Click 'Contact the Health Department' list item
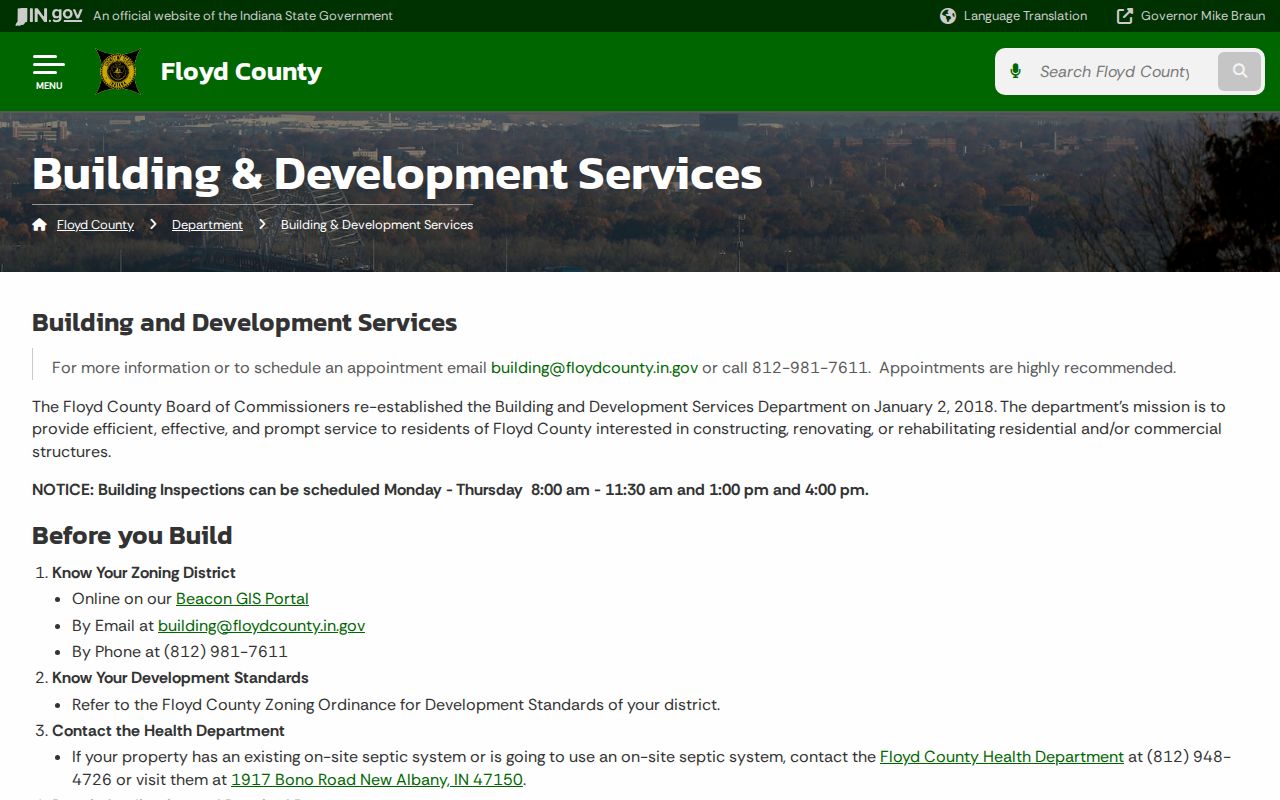 [168, 730]
